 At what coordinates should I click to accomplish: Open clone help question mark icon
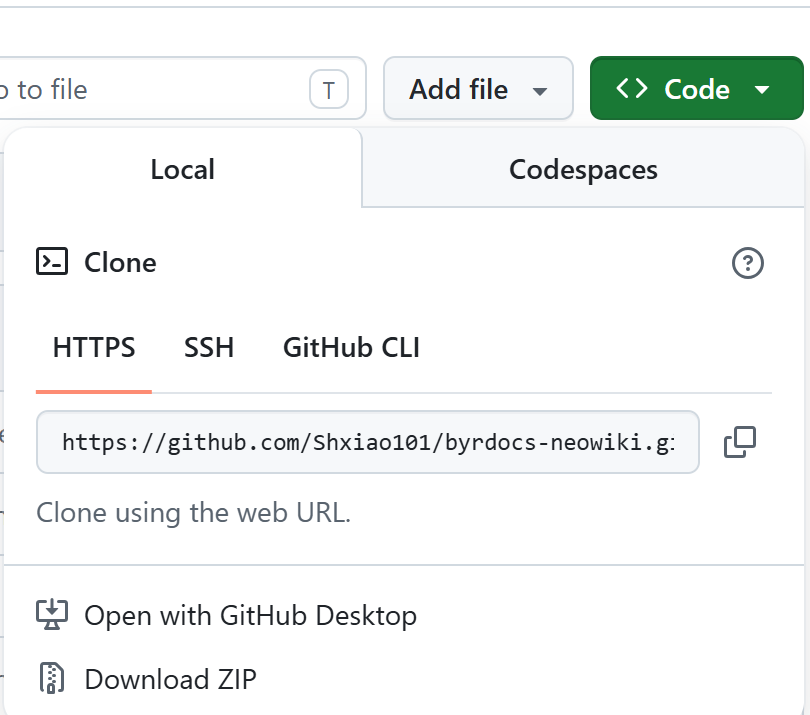(x=747, y=263)
